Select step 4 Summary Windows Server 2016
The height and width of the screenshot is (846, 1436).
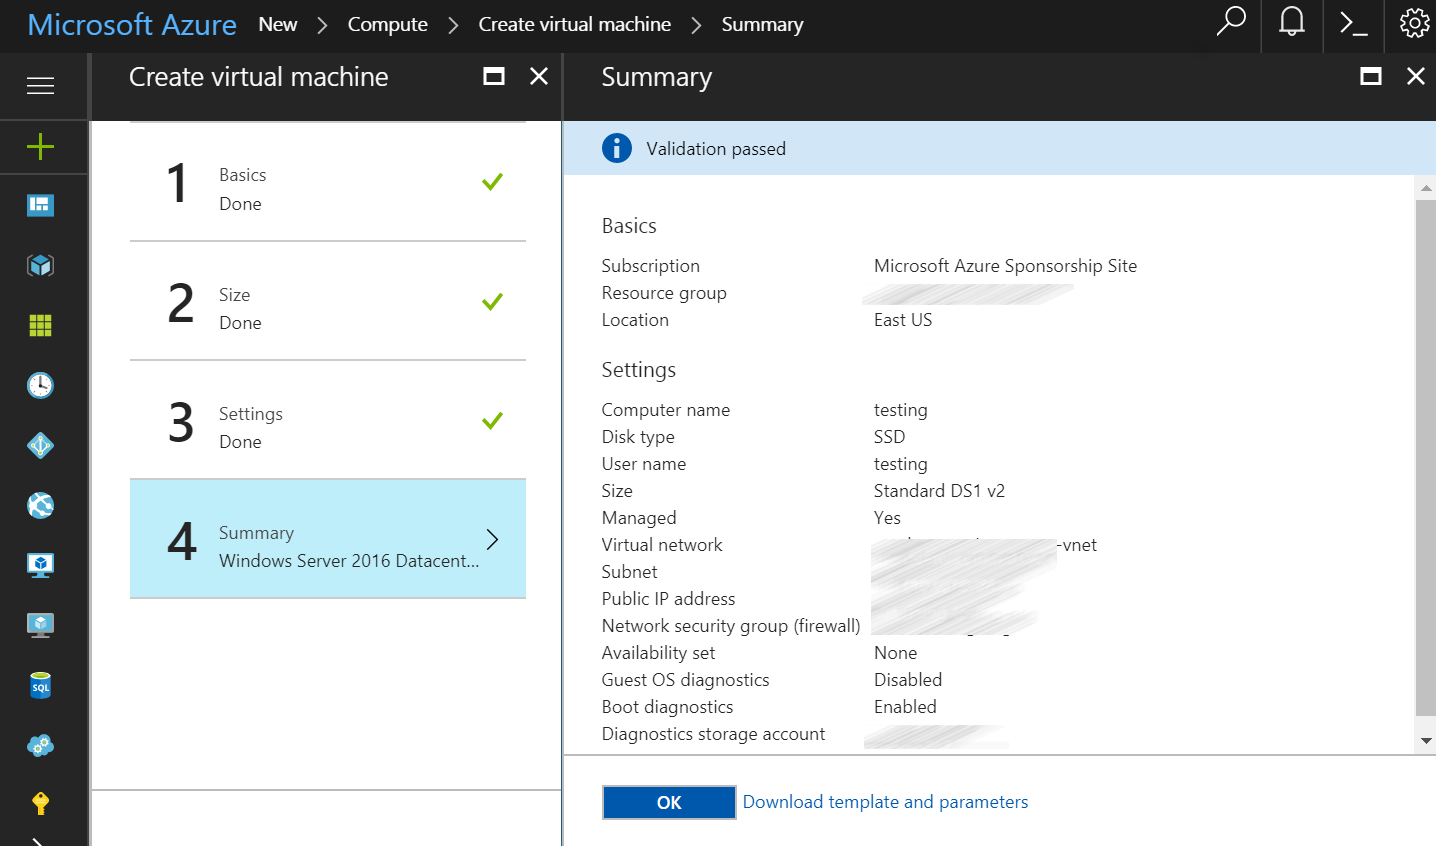point(328,539)
